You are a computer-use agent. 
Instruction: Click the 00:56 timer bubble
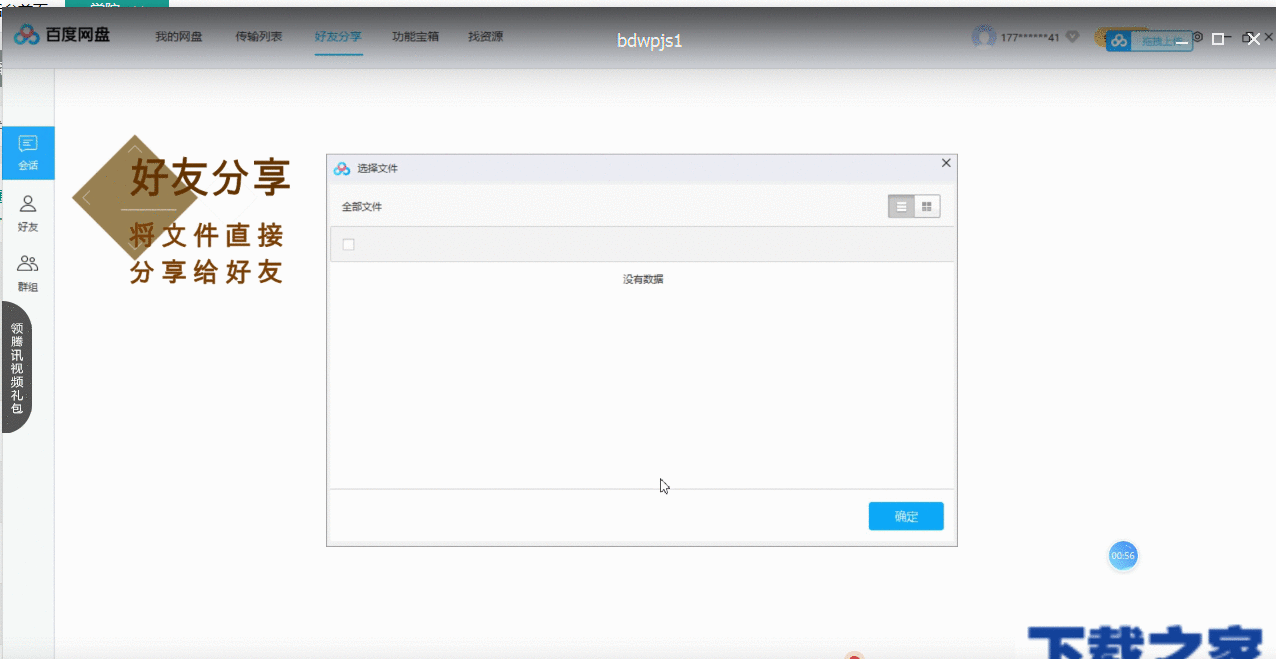point(1123,555)
